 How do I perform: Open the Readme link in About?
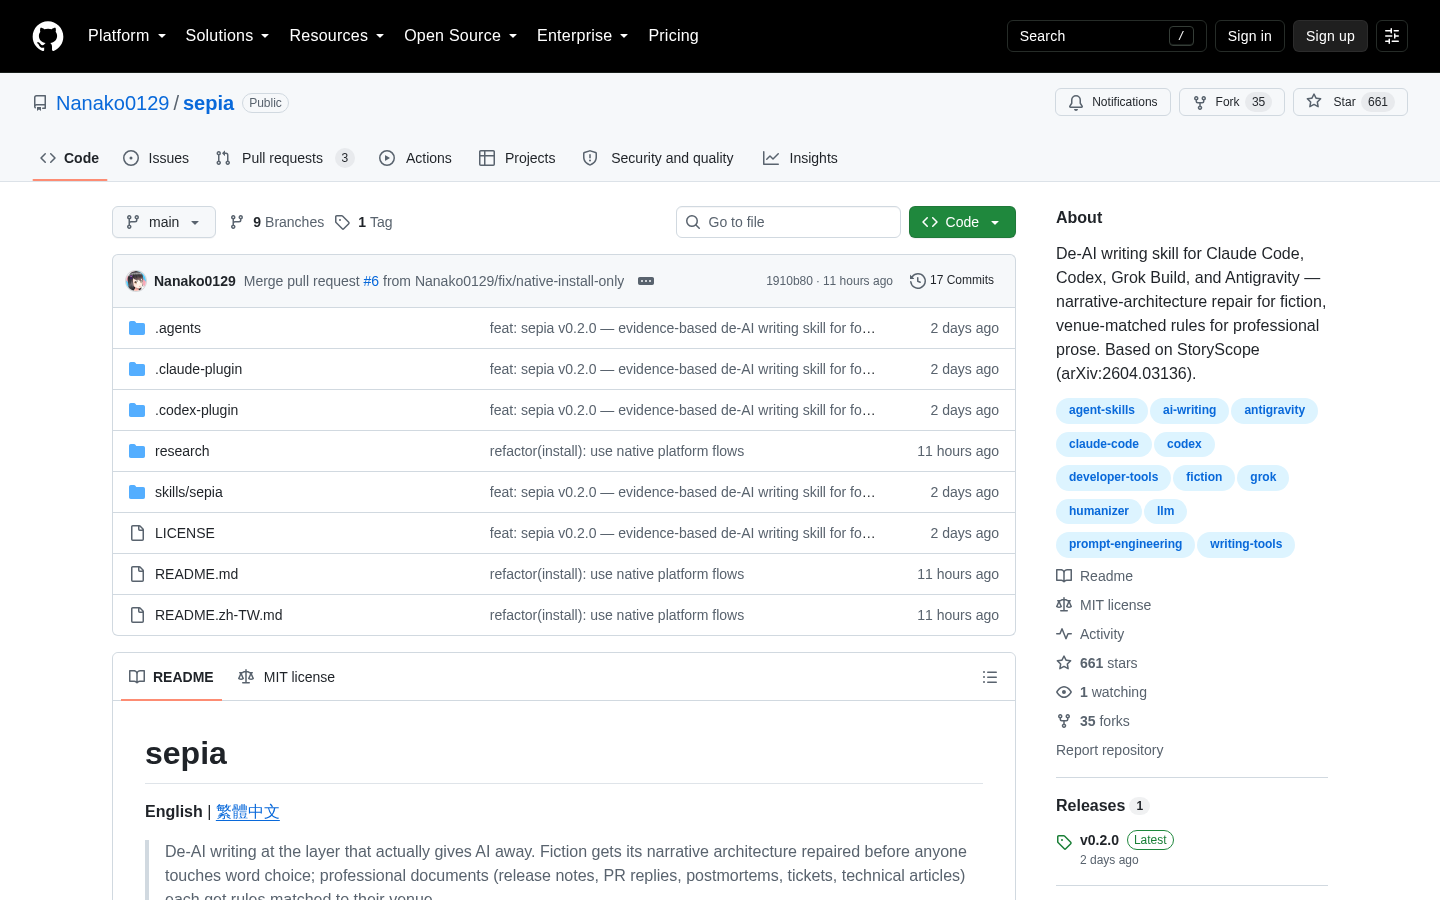[x=1095, y=576]
